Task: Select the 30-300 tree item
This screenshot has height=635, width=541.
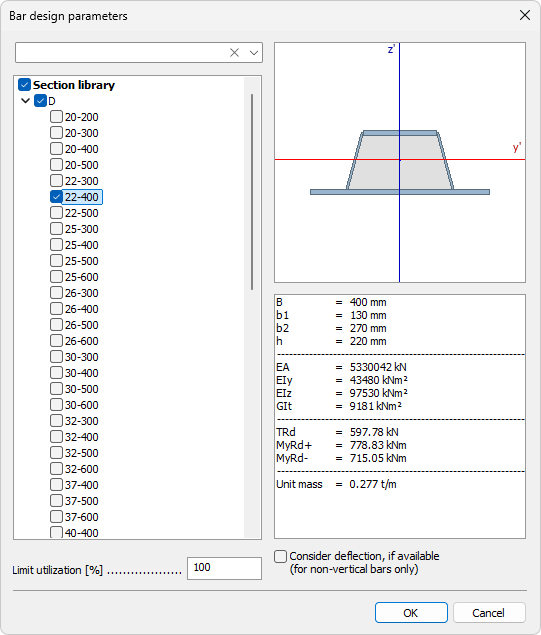Action: (x=81, y=357)
